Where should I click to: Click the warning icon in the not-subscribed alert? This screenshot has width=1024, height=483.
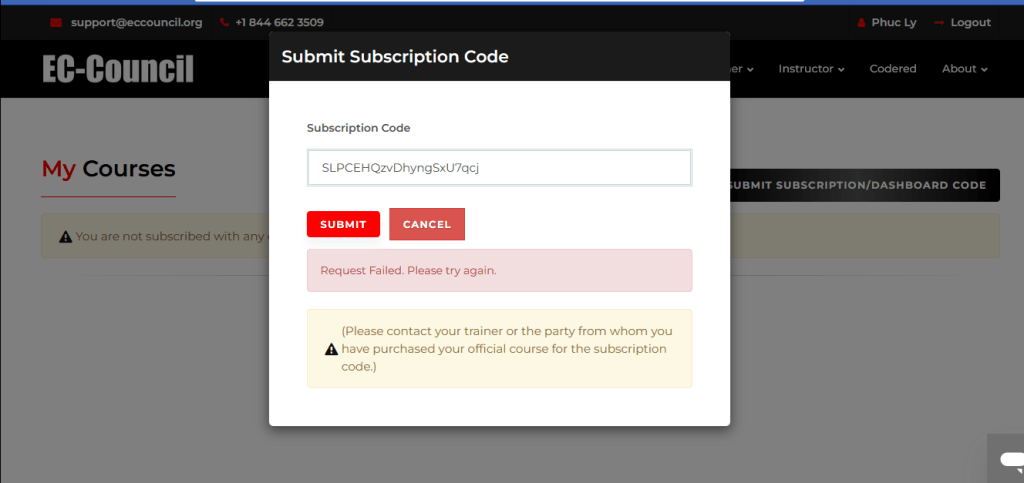(65, 237)
